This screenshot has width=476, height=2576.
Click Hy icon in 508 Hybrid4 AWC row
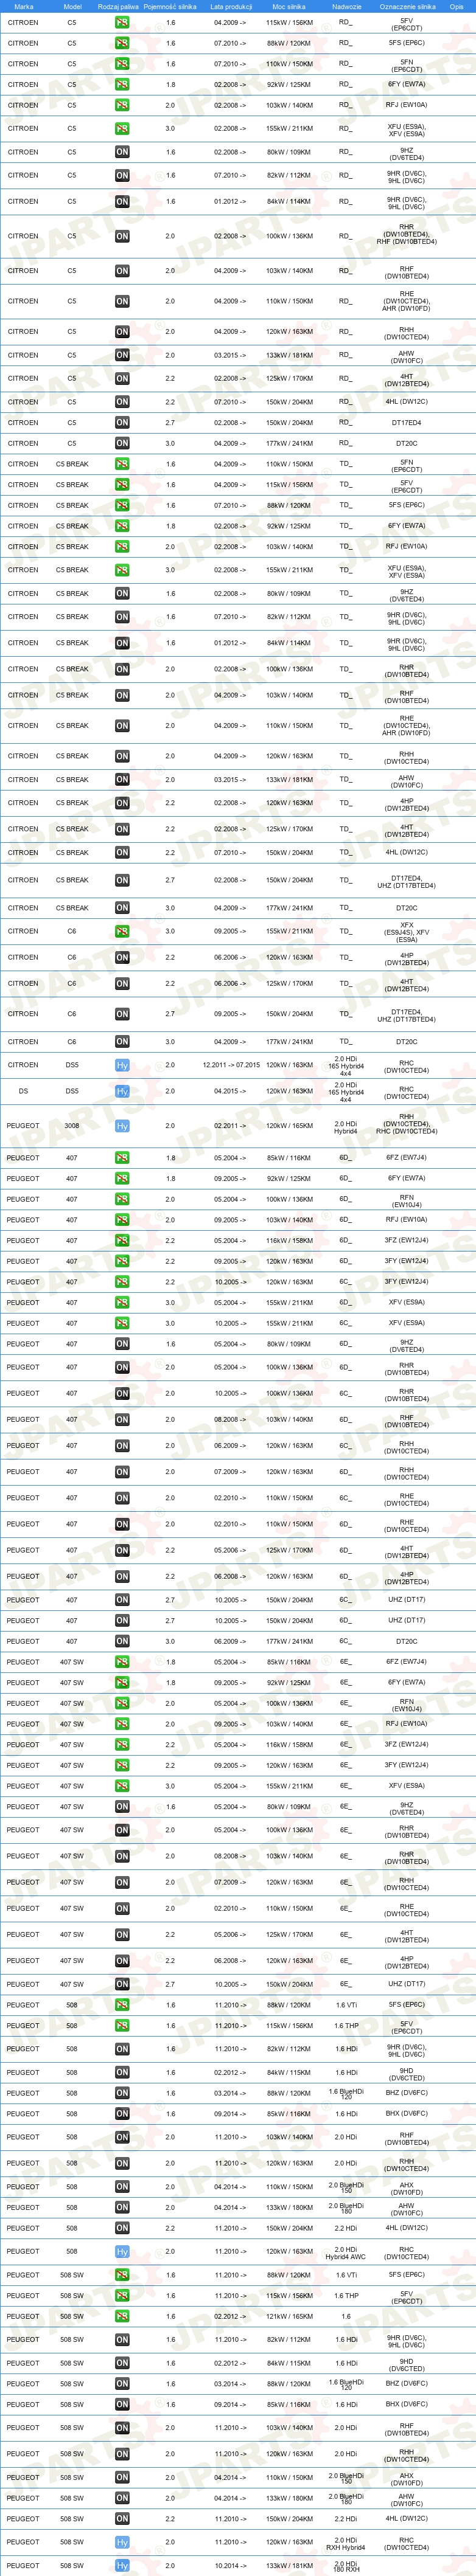pos(122,2252)
